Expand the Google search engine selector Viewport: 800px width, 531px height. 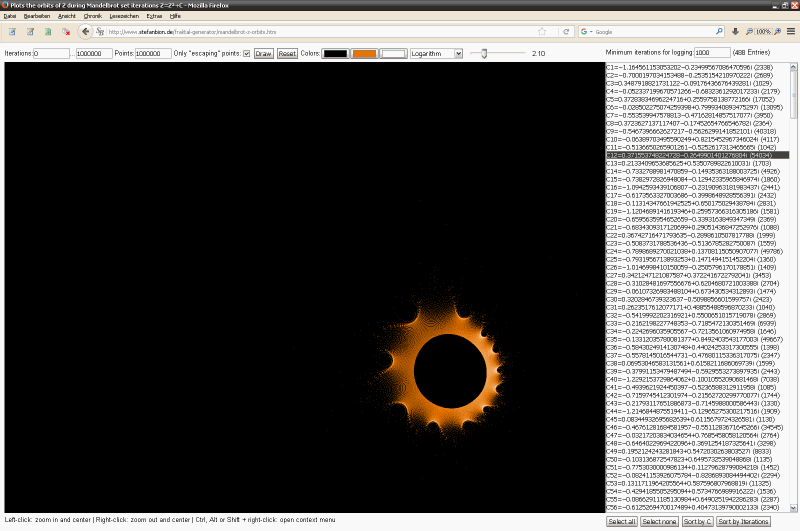(586, 32)
